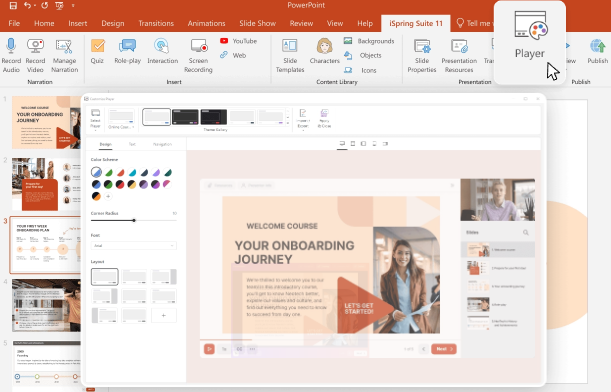Switch to the Text tab in player settings
This screenshot has height=392, width=611.
tap(132, 144)
